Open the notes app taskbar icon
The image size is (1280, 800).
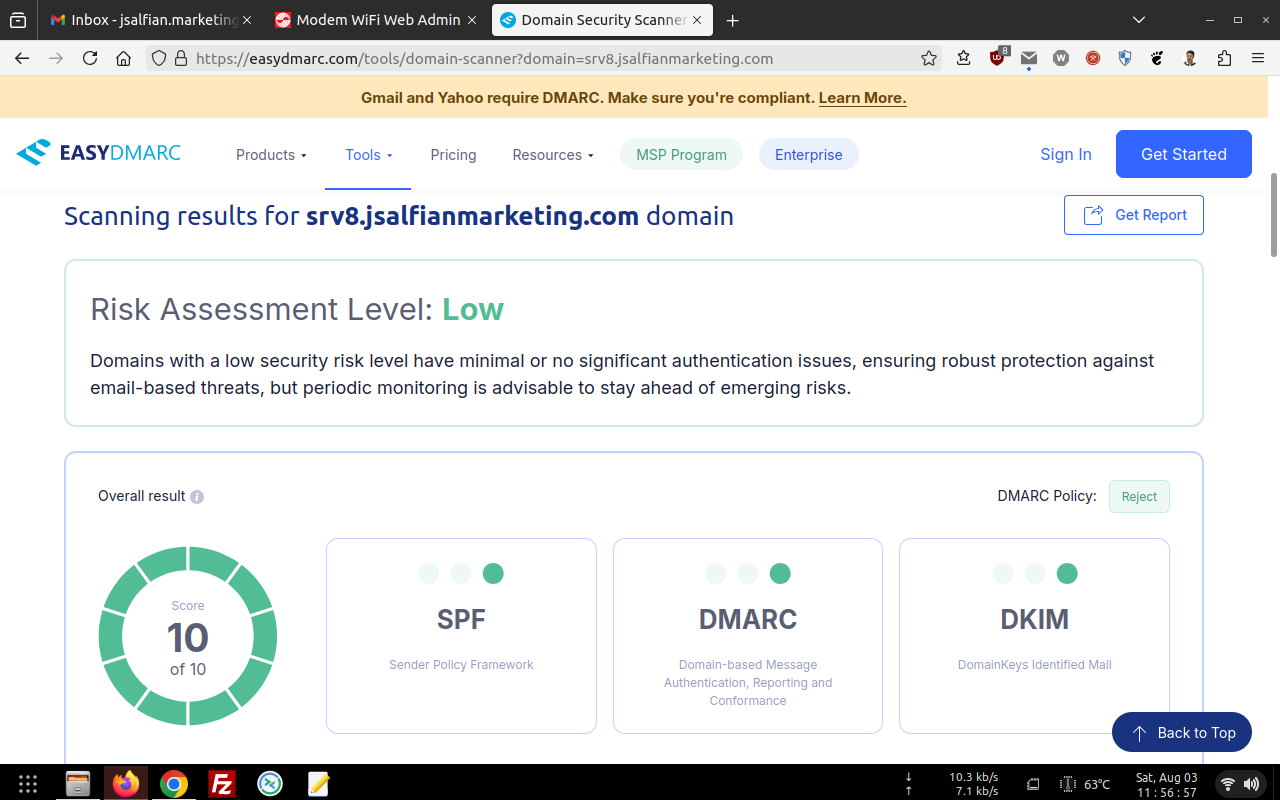[x=318, y=783]
